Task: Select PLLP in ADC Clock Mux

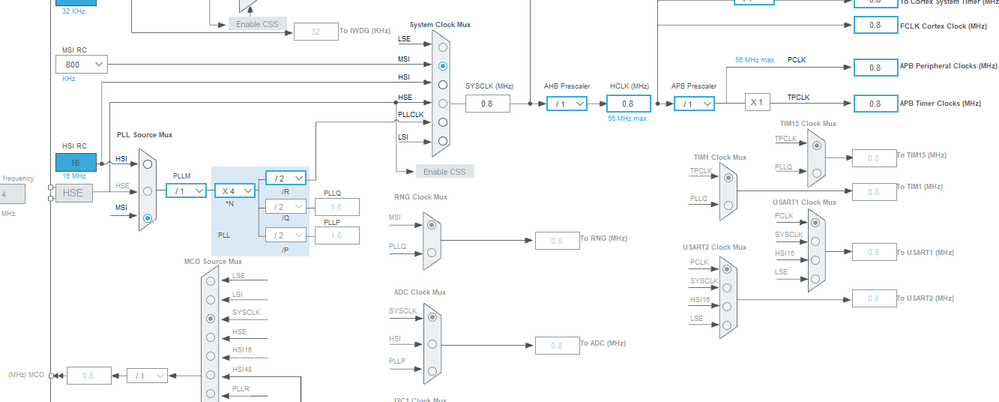Action: pos(432,371)
